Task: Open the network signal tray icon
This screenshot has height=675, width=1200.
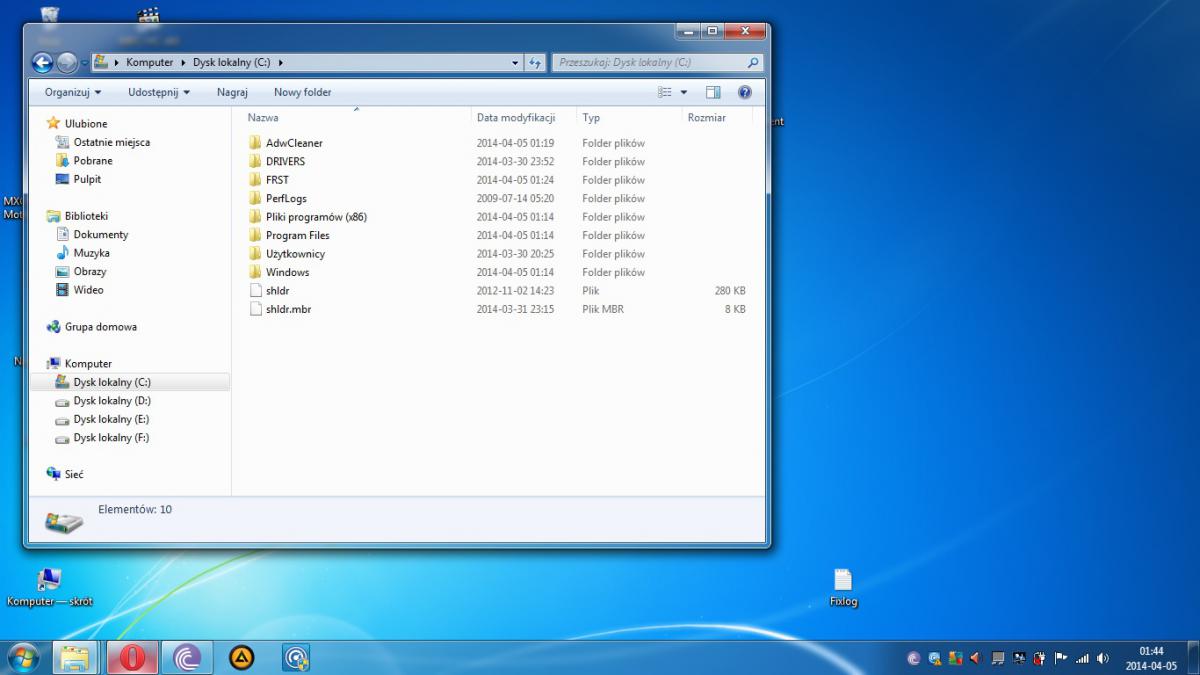Action: (1082, 658)
